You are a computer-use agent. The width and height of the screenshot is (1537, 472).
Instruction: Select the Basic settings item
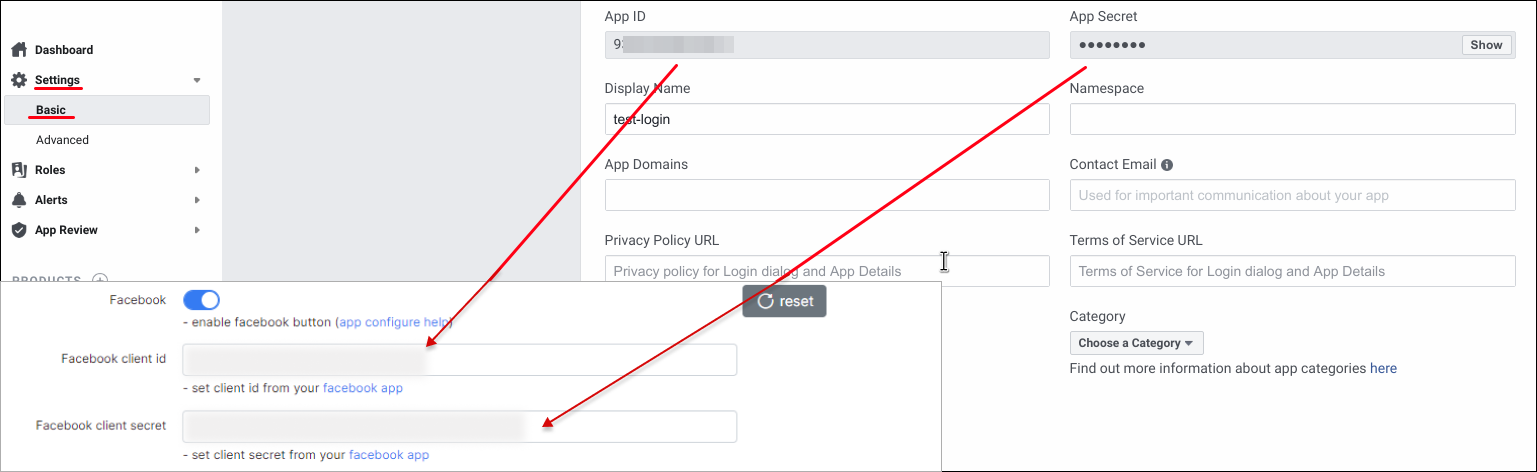51,110
